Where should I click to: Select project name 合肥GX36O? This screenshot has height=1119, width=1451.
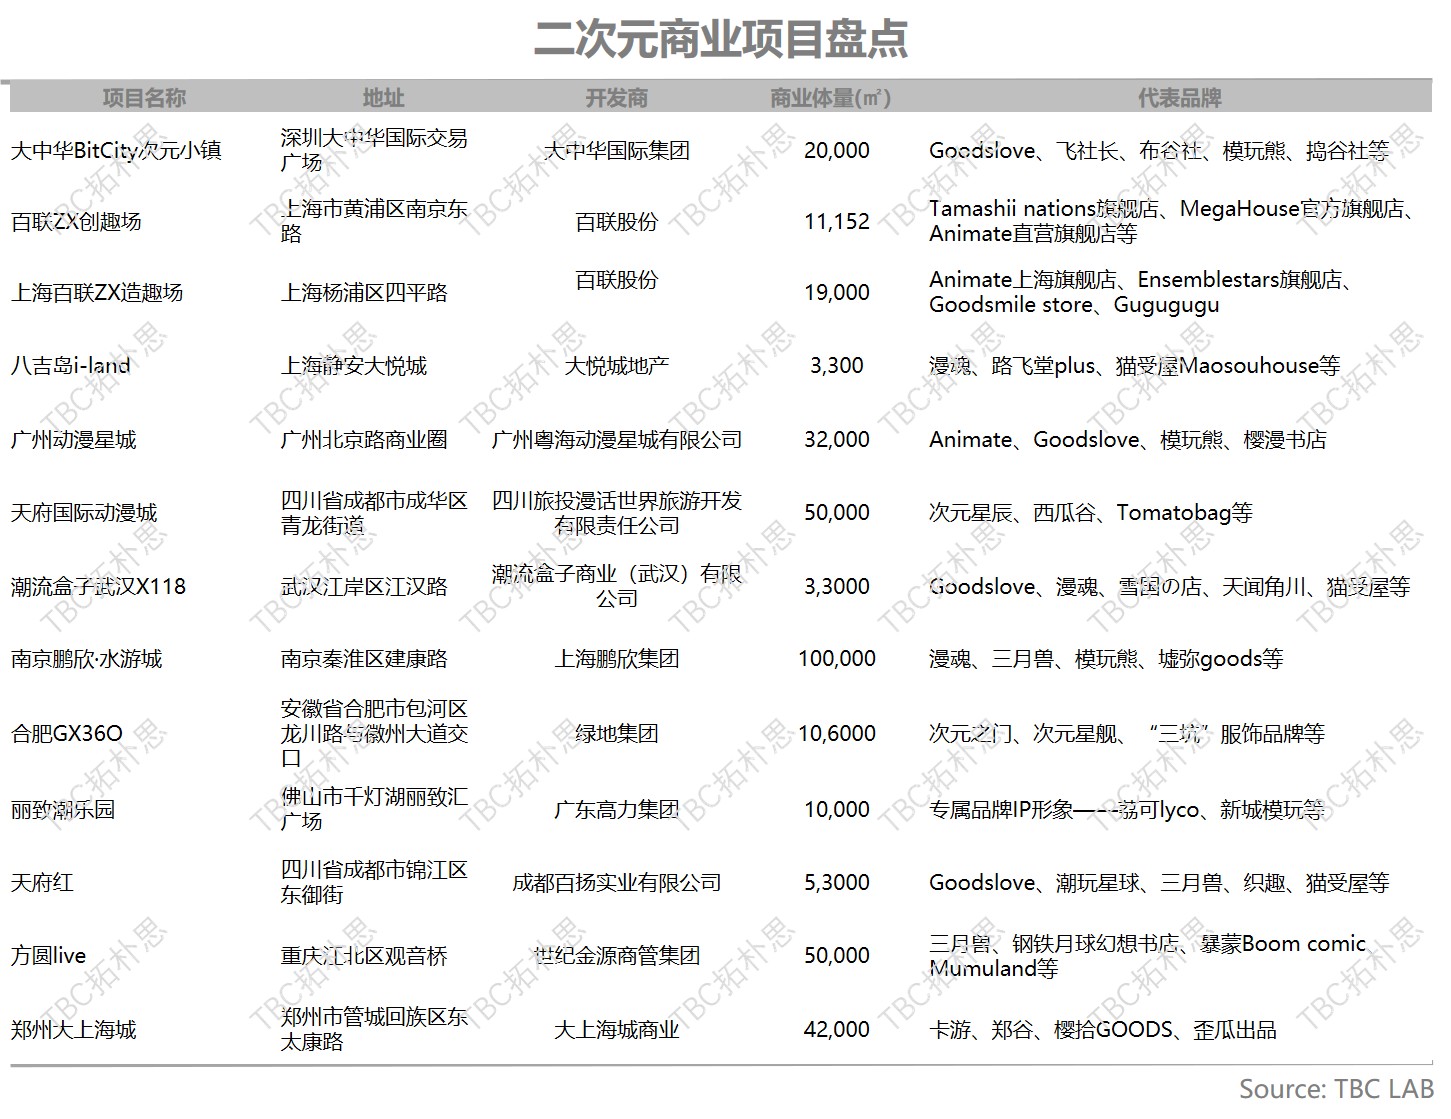pyautogui.click(x=67, y=734)
